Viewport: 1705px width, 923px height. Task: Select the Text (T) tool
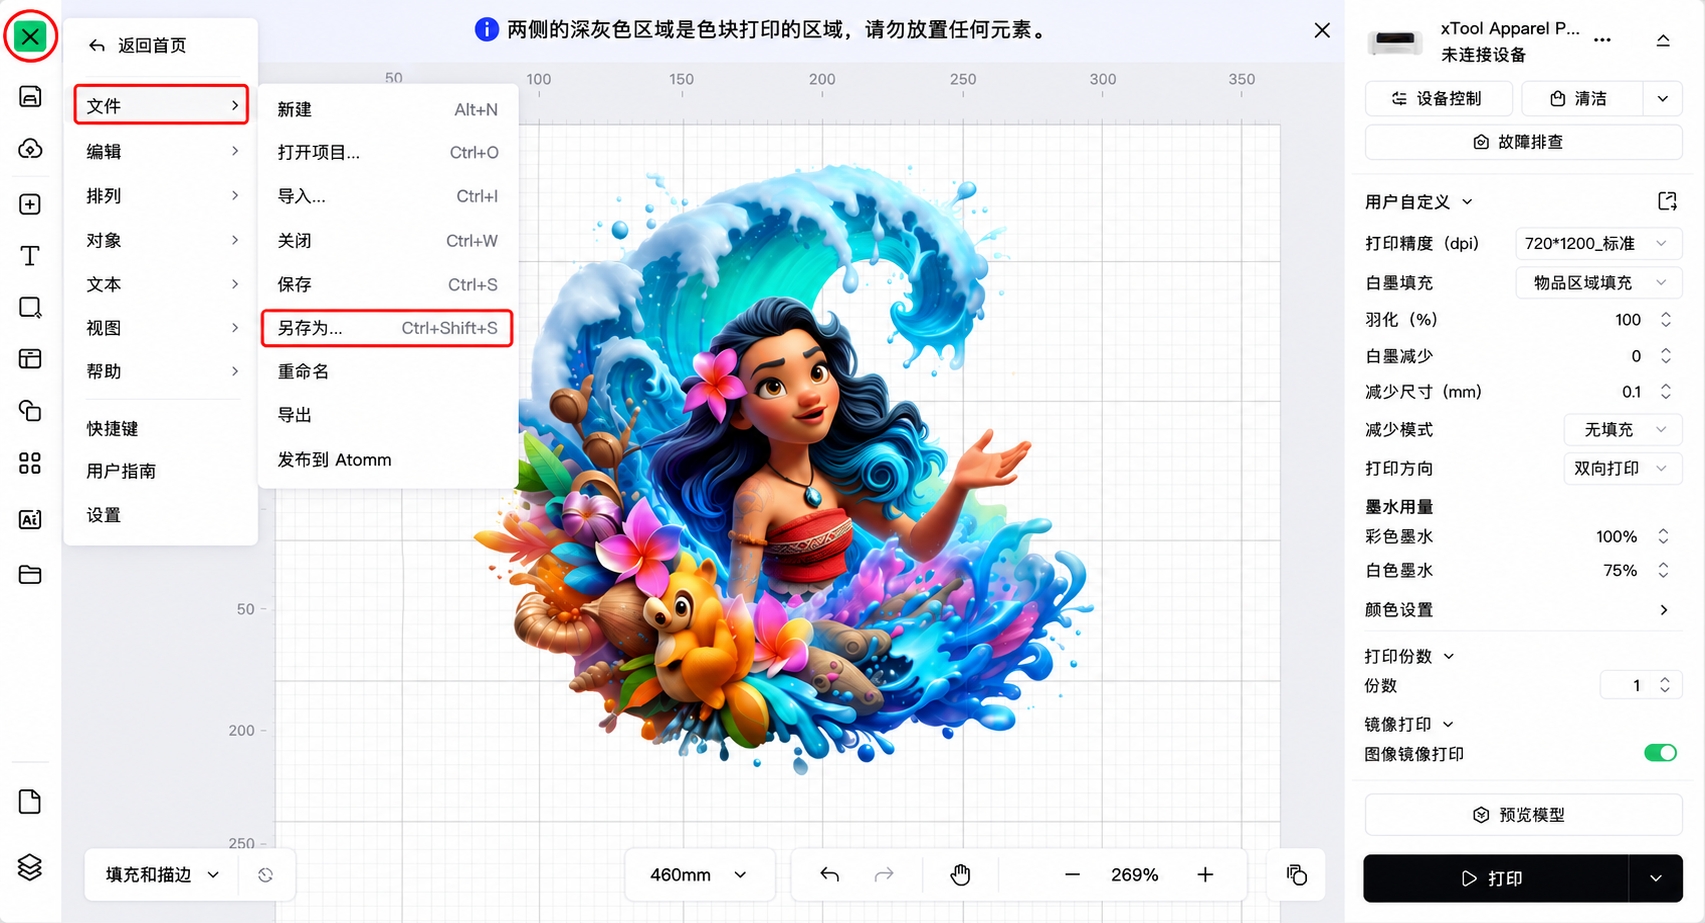[x=30, y=256]
